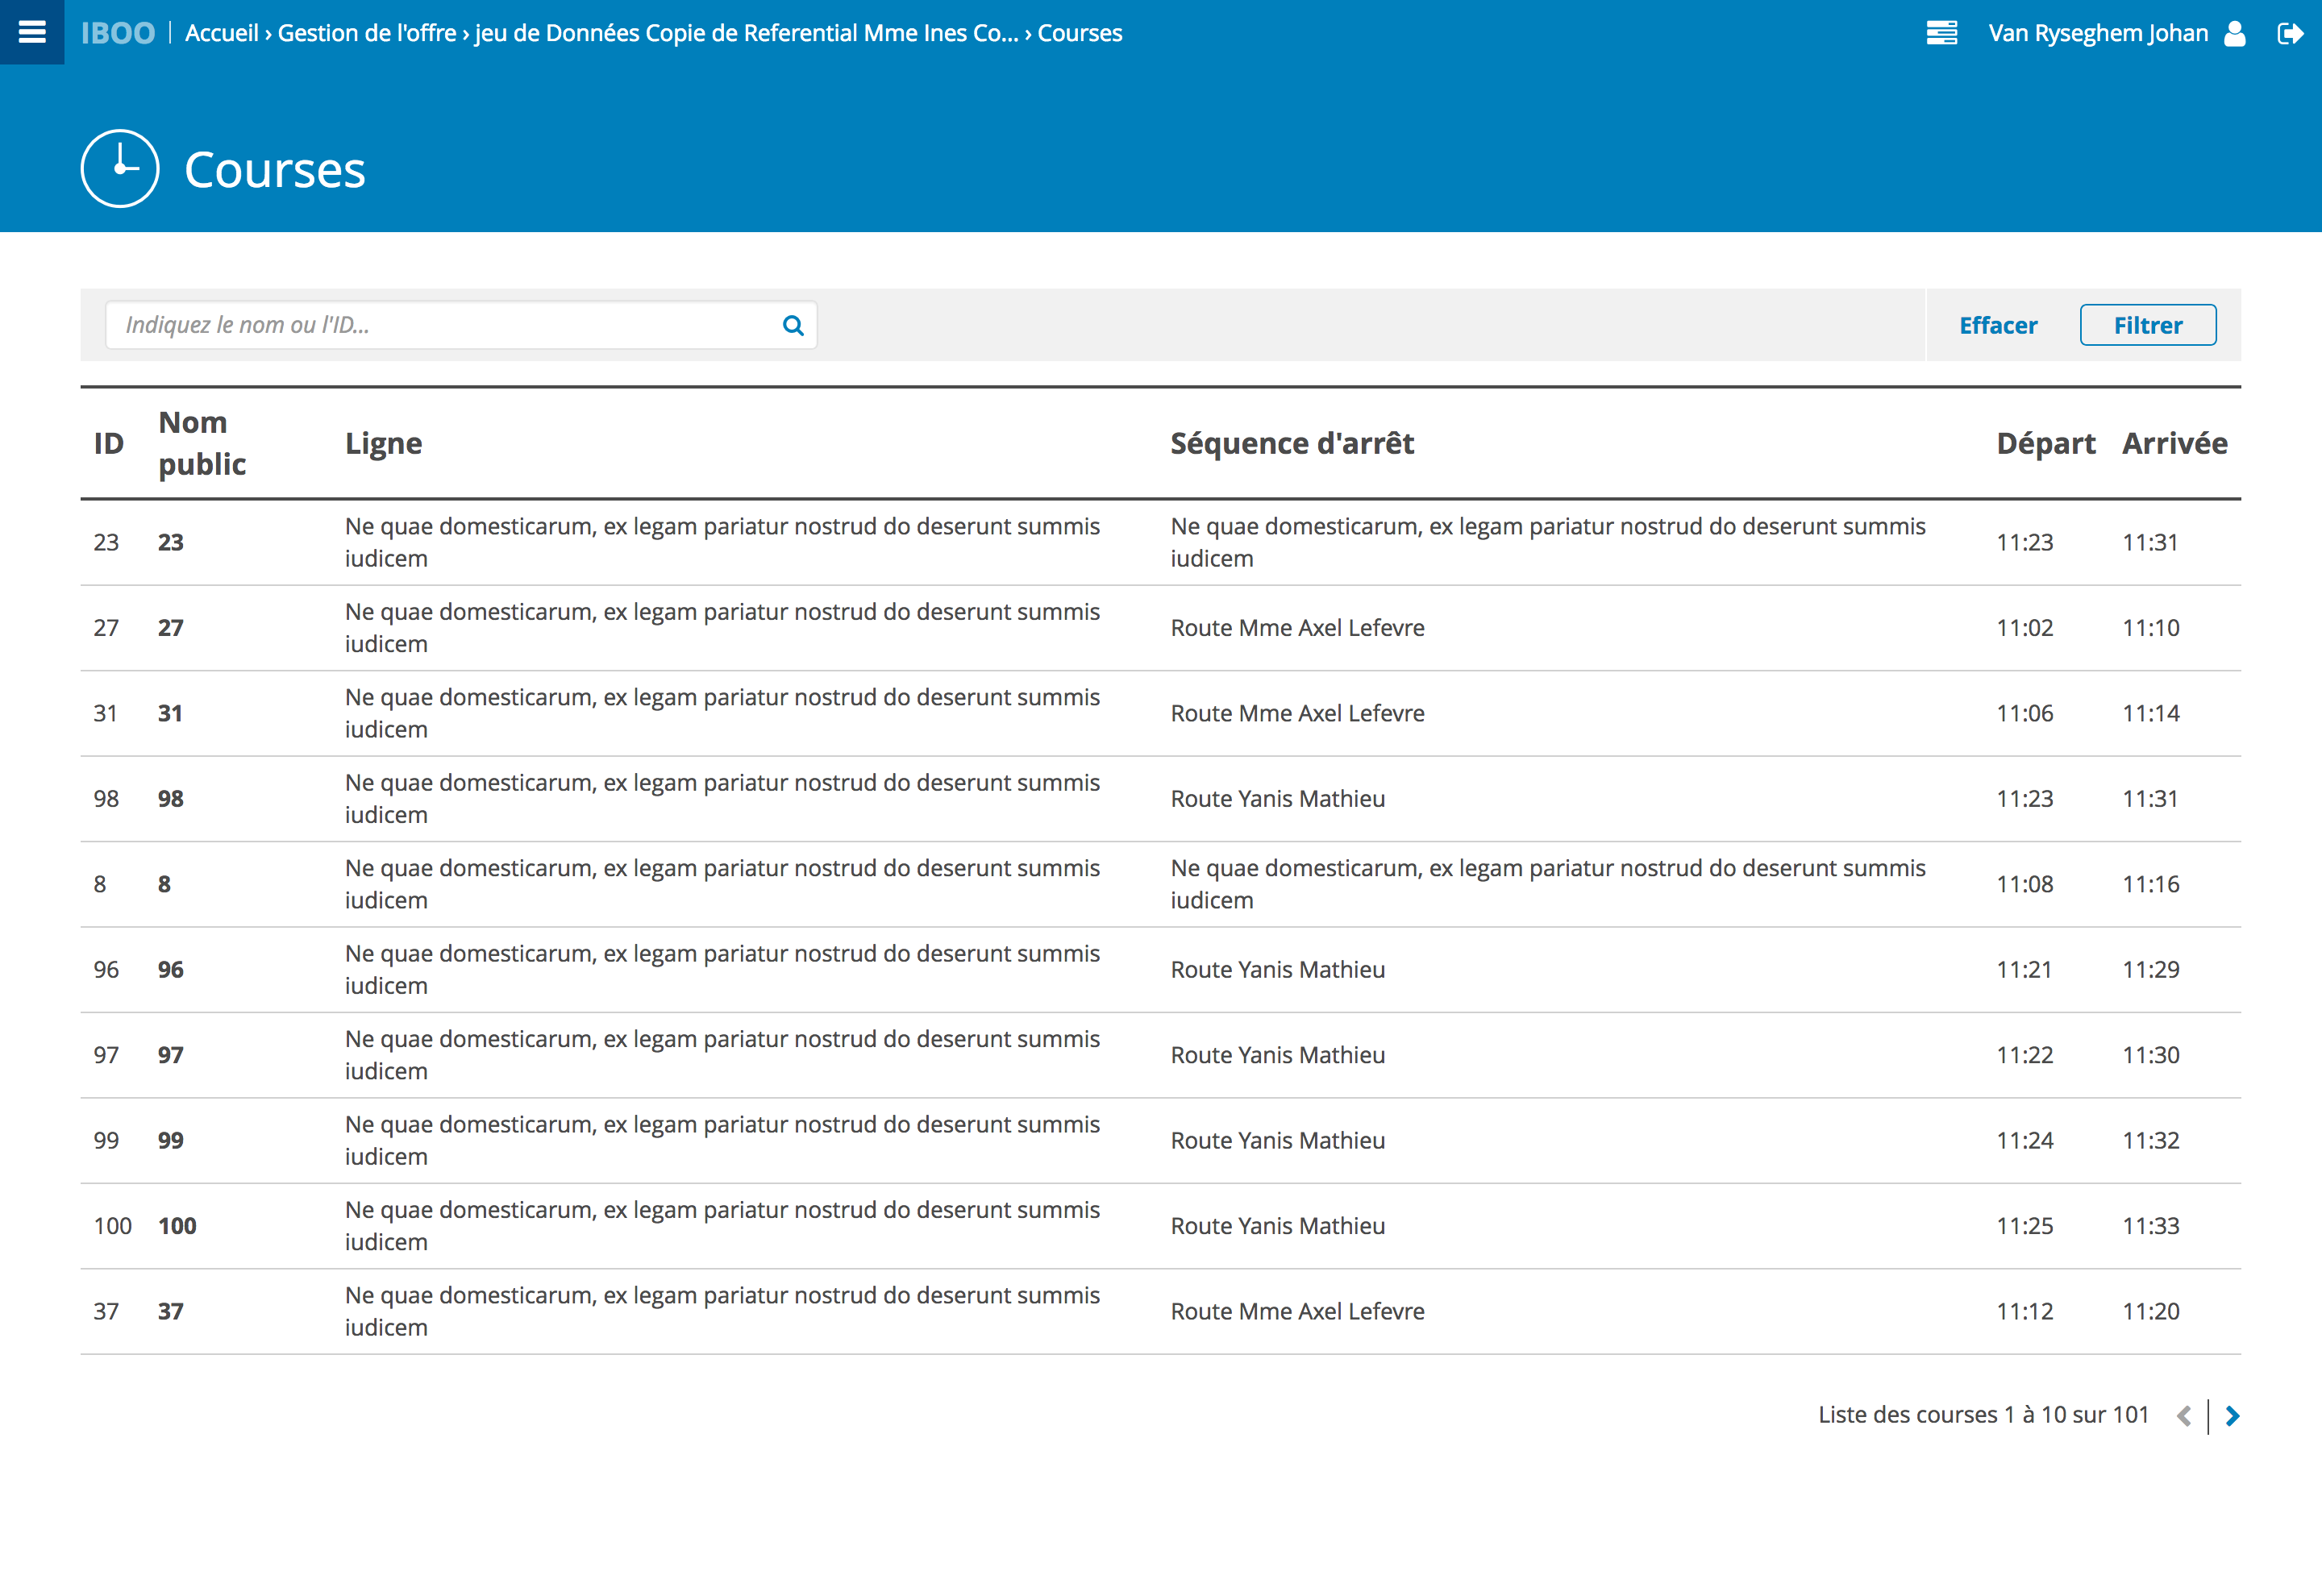The image size is (2322, 1596).
Task: Focus the name or ID search field
Action: tap(440, 325)
